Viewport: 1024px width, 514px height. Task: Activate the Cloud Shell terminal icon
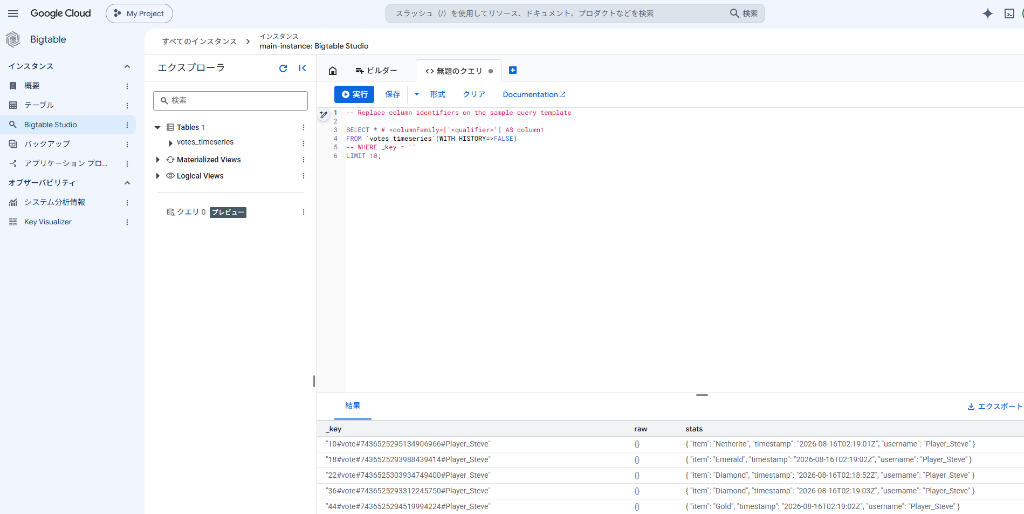pyautogui.click(x=1009, y=13)
